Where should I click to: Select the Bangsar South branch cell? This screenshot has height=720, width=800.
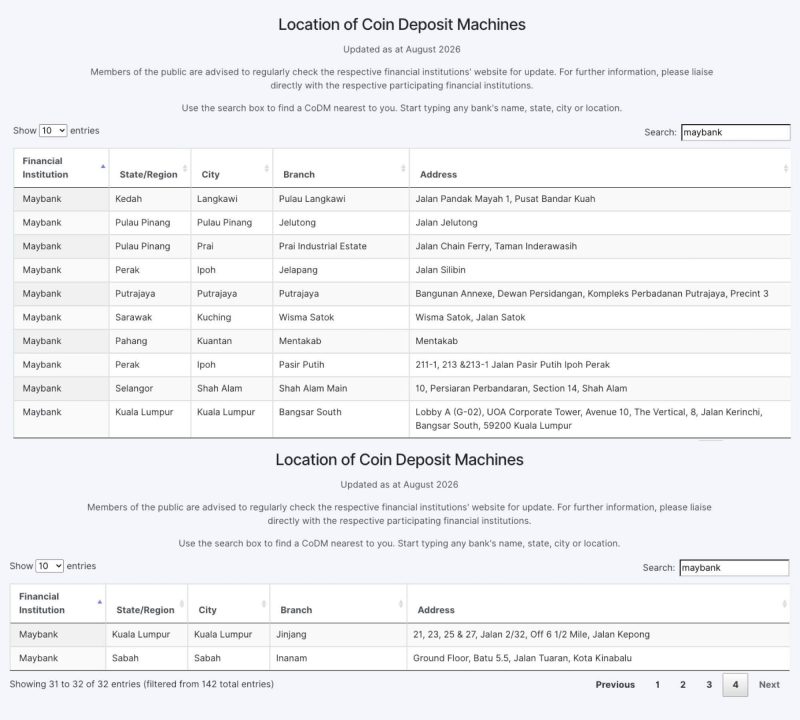pyautogui.click(x=341, y=419)
